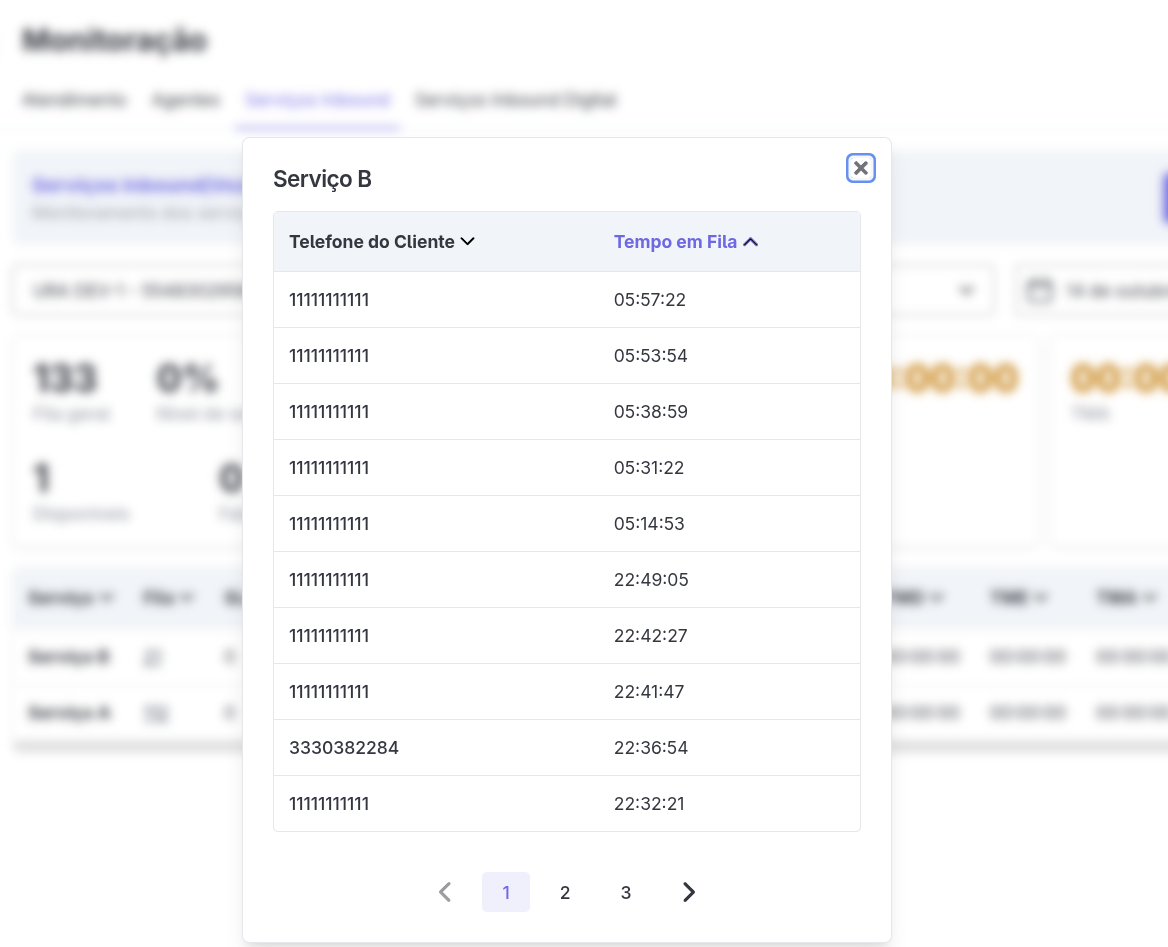Toggle Tempo em Fila sort order

(x=675, y=242)
